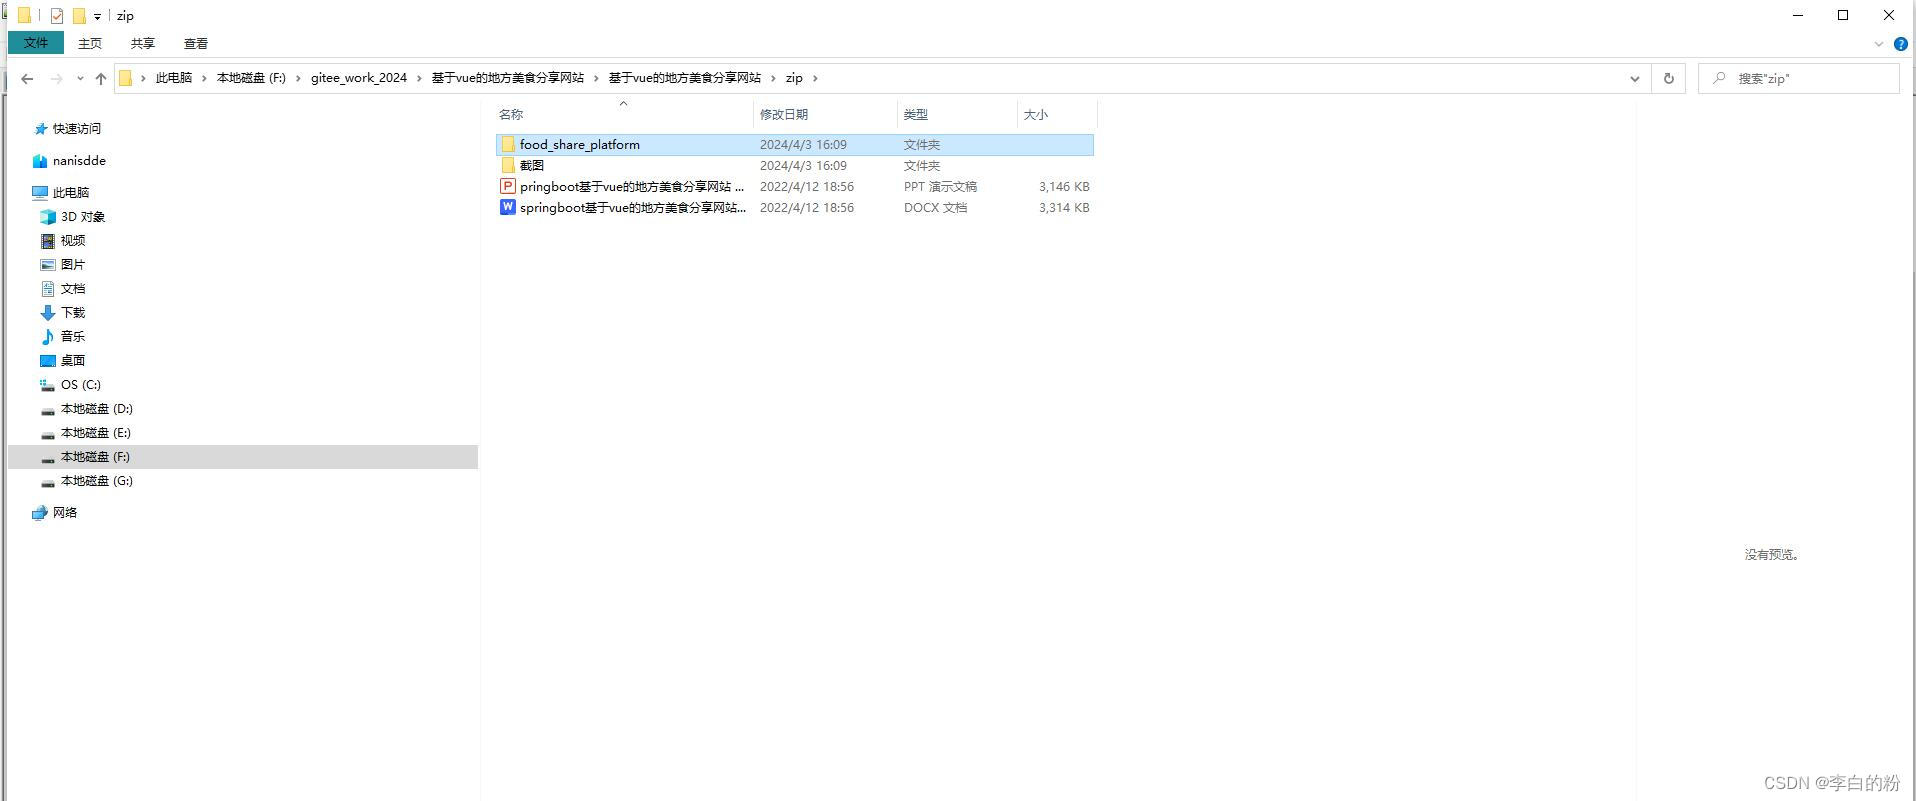Click the Word document file icon
This screenshot has height=801, width=1916.
[508, 208]
